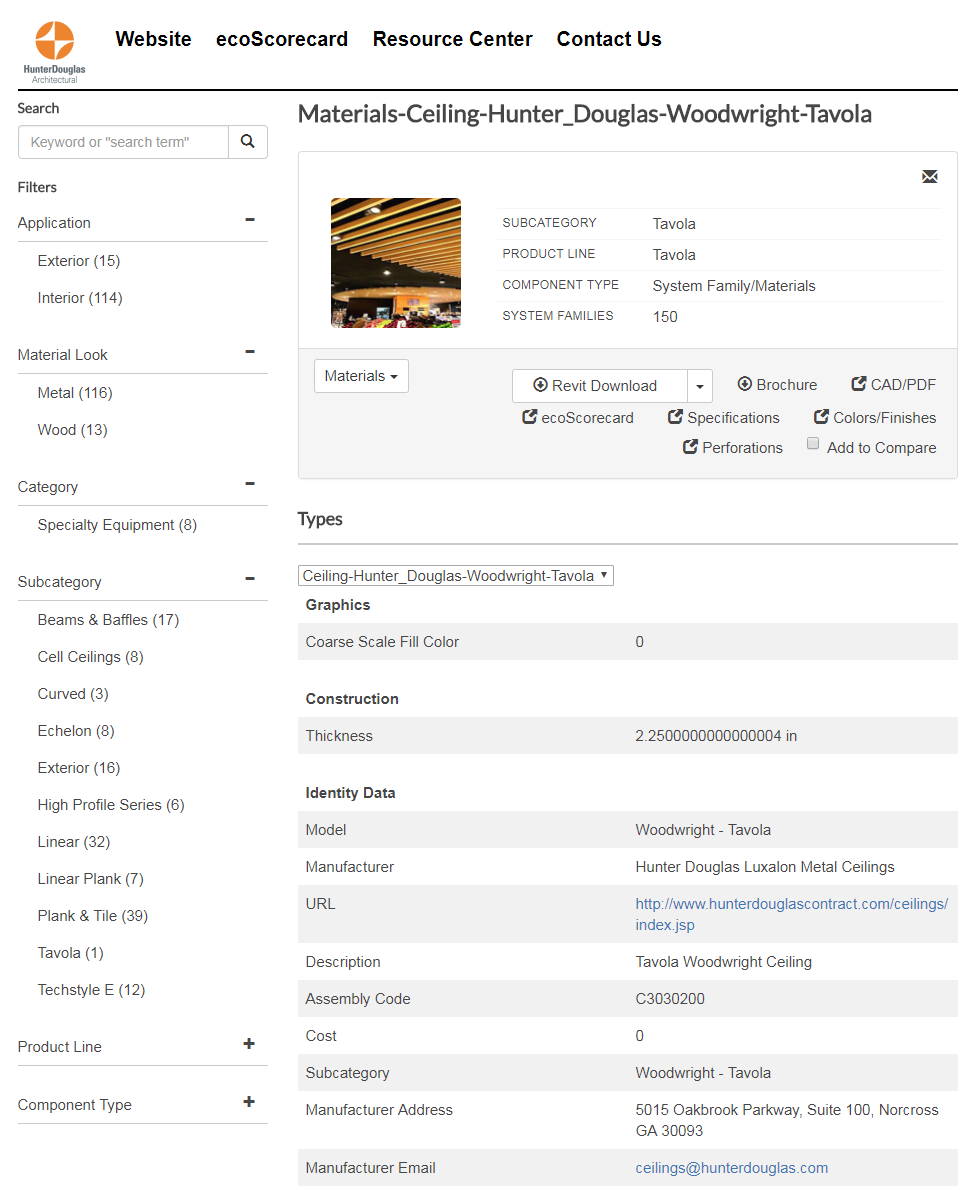Screen dimensions: 980x1199
Task: Filter by Linear (32) subcategory
Action: click(74, 842)
